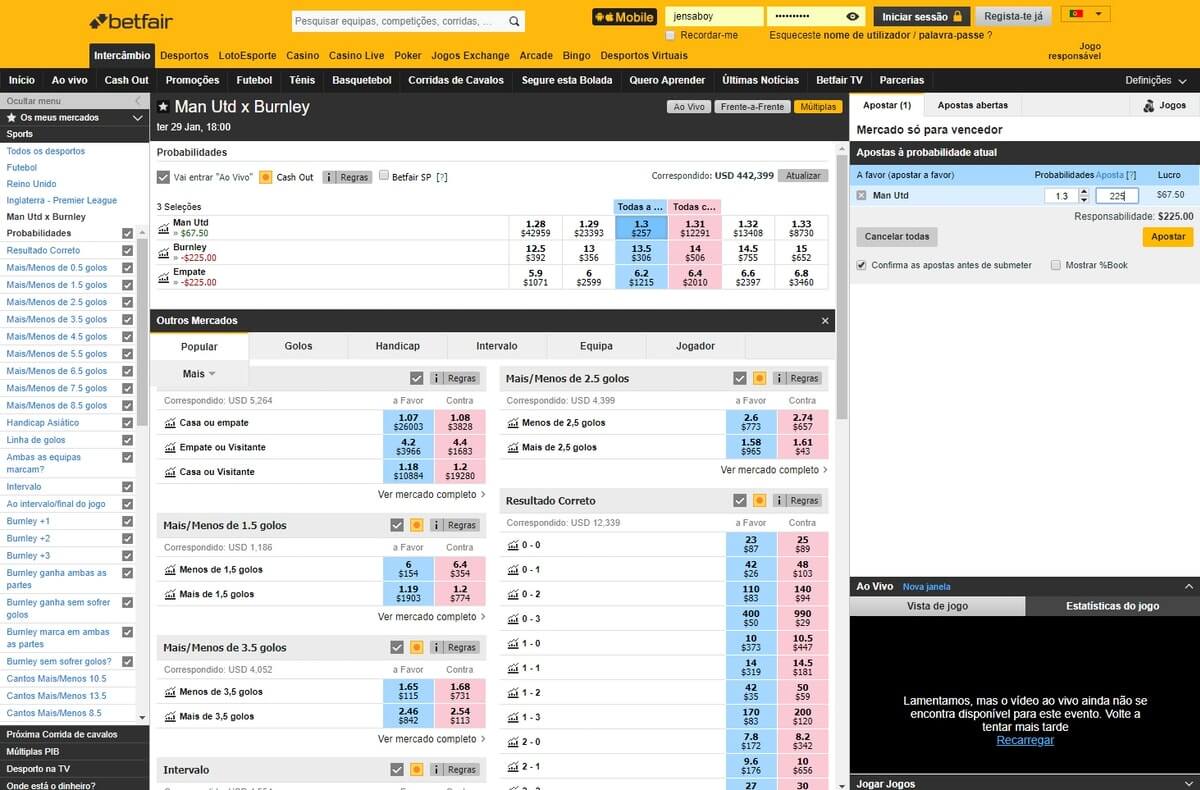Viewport: 1200px width, 790px height.
Task: Click Empate back odds 6.2
Action: click(642, 277)
